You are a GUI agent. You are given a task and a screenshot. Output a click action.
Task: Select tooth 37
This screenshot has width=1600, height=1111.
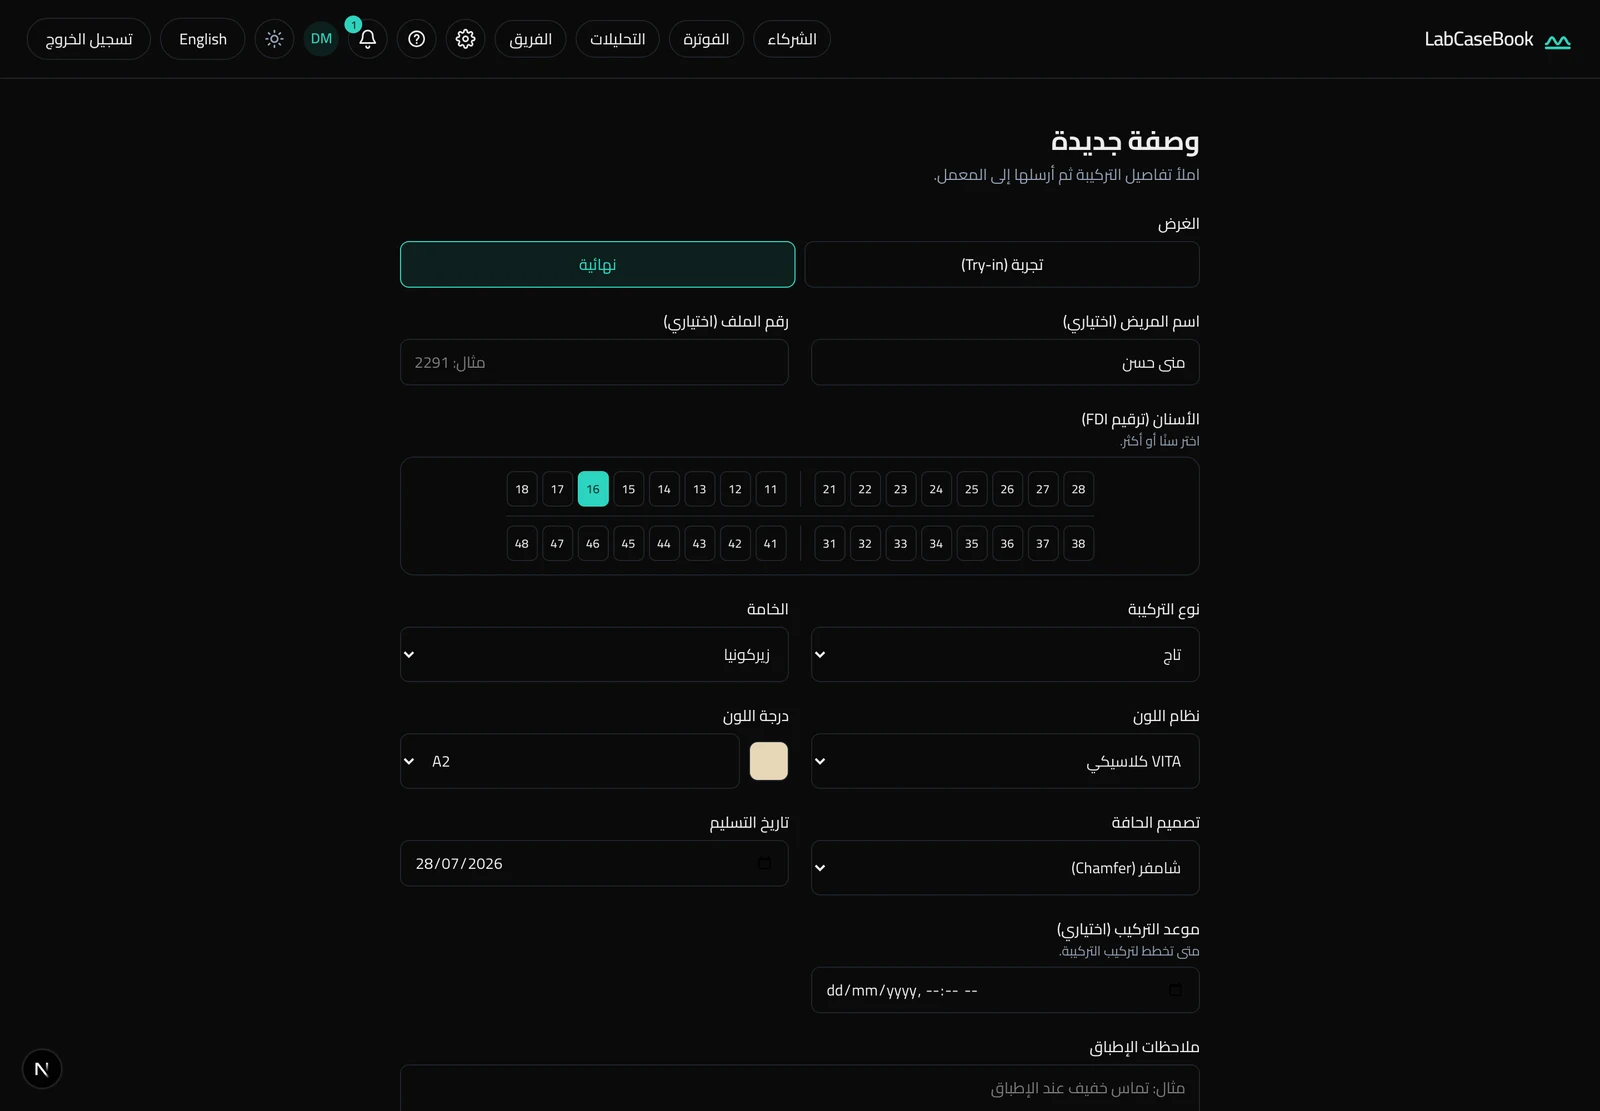coord(1043,543)
